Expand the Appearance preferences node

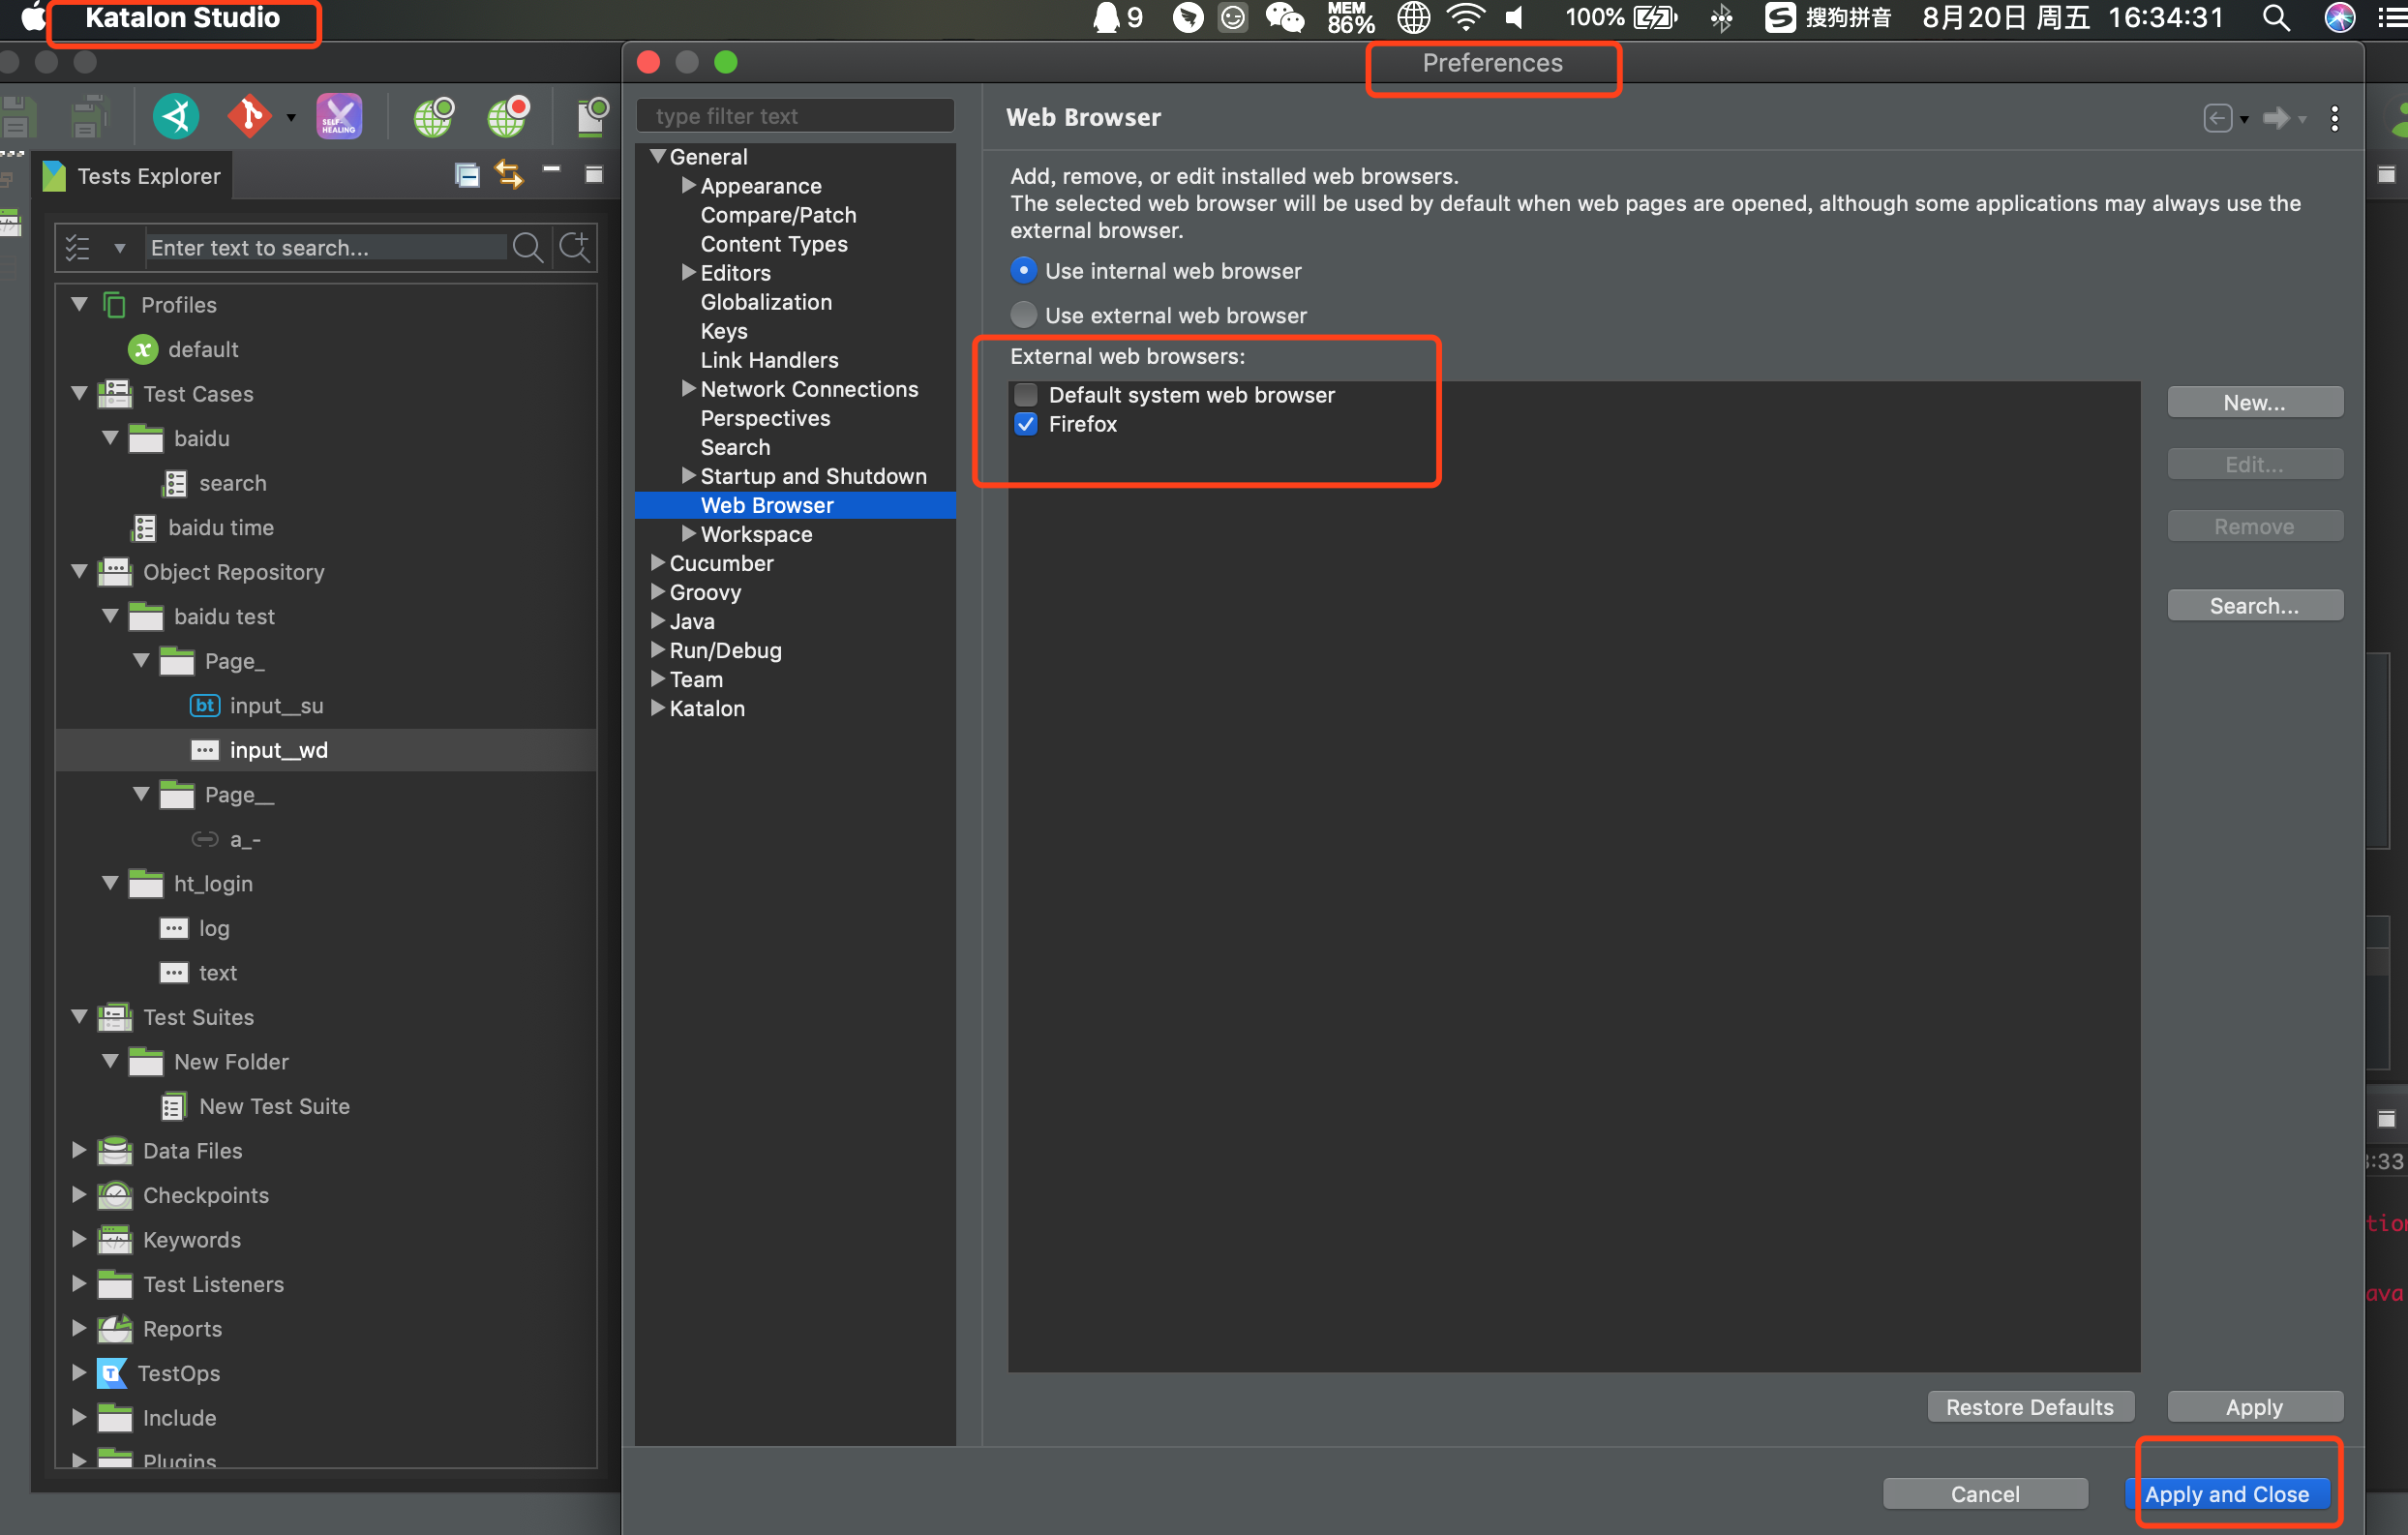[x=688, y=185]
